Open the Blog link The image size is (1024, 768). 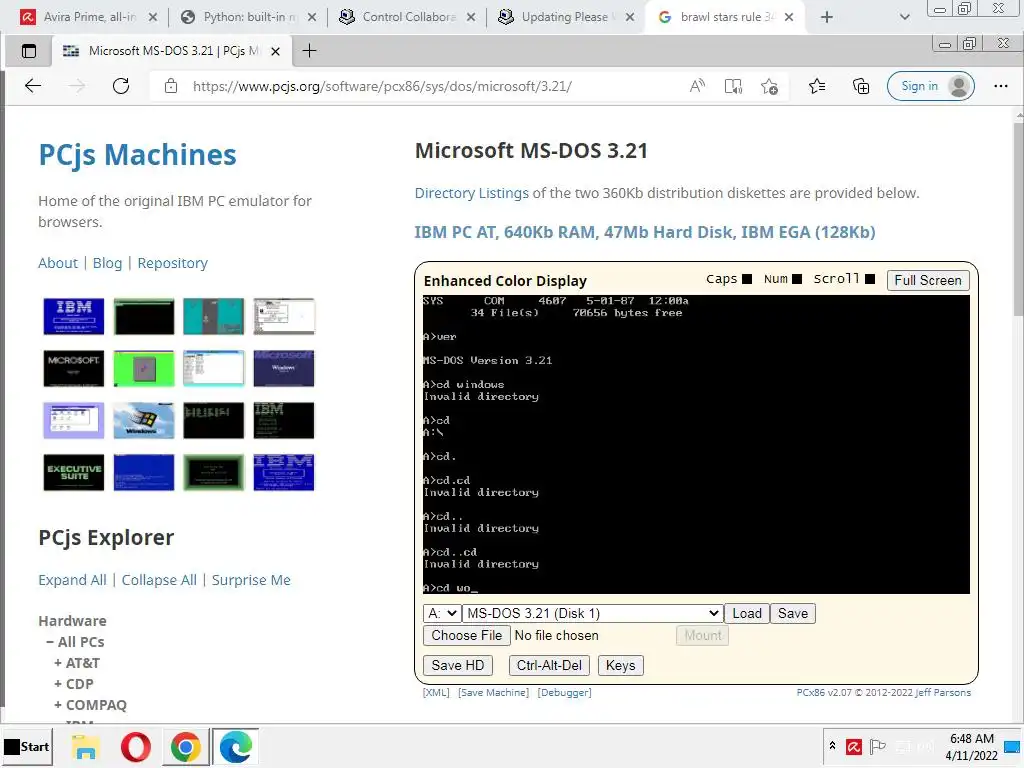tap(107, 263)
